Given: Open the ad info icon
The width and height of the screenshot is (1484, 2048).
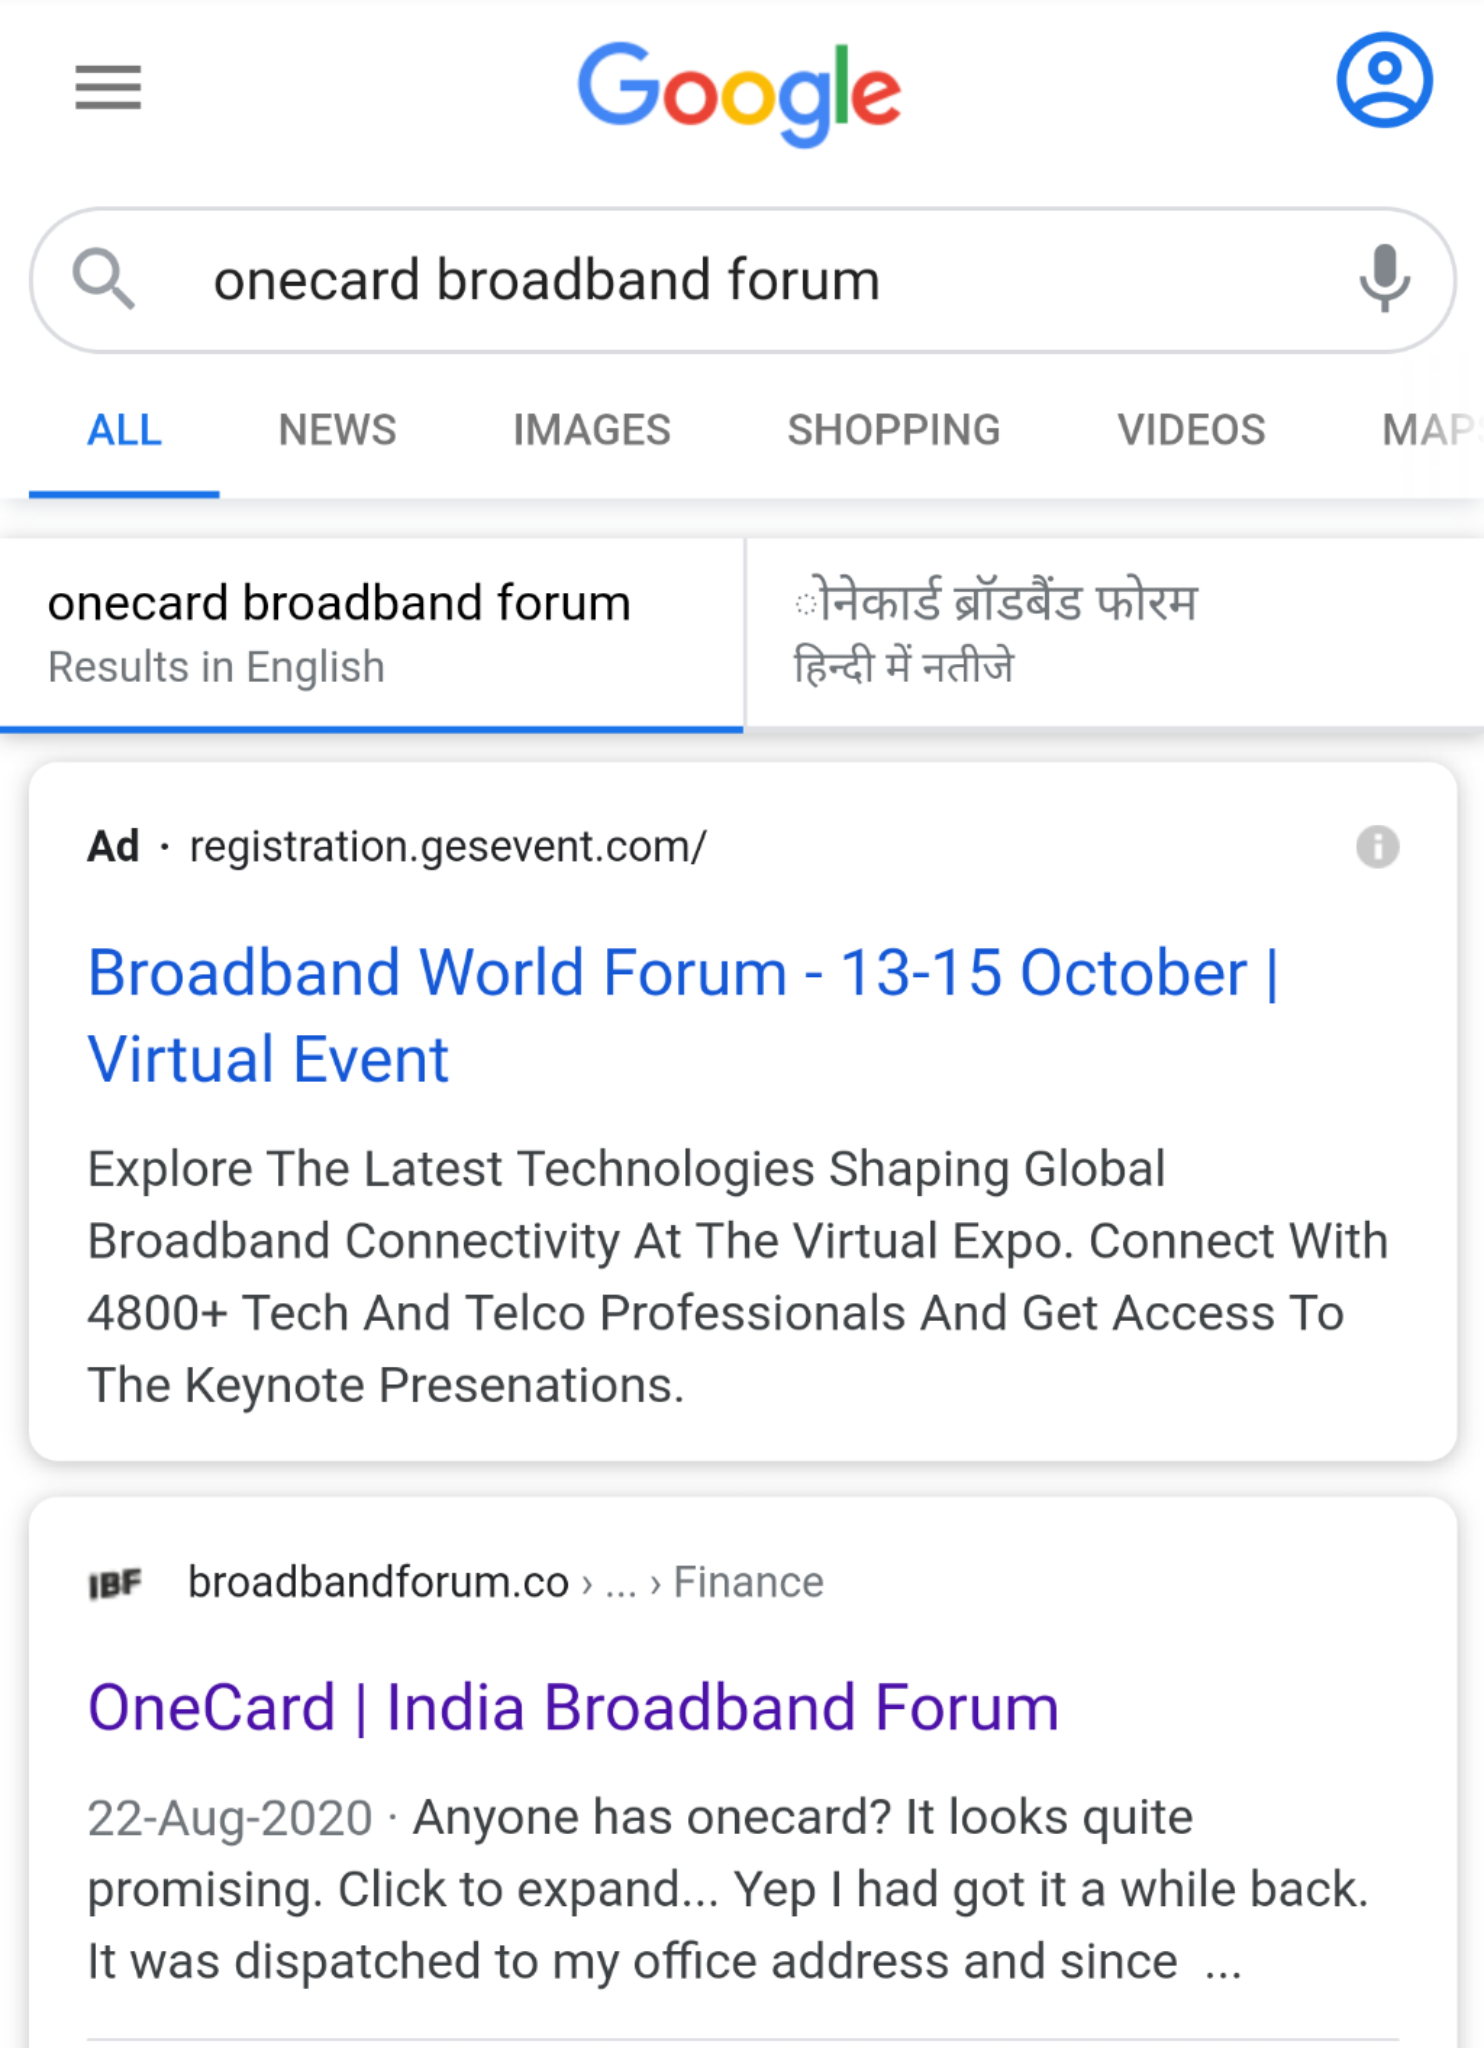Looking at the screenshot, I should point(1377,847).
